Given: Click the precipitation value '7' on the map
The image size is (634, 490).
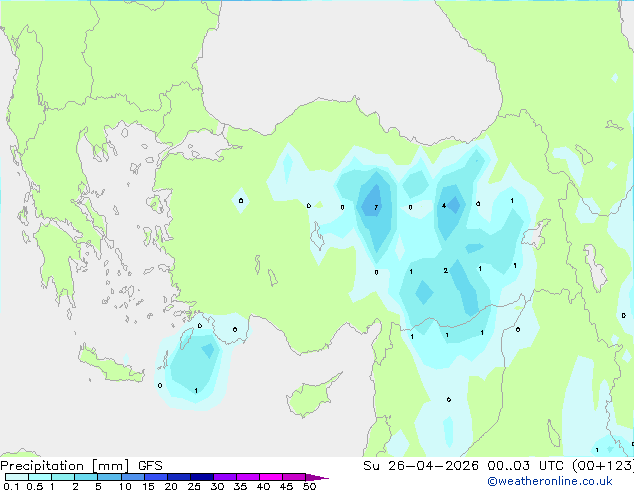Looking at the screenshot, I should [376, 207].
